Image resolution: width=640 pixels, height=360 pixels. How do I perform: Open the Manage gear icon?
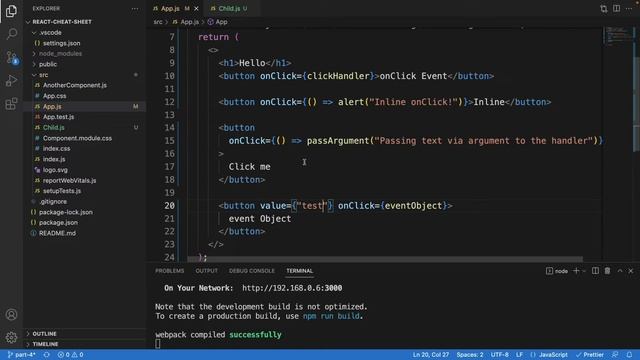[11, 337]
